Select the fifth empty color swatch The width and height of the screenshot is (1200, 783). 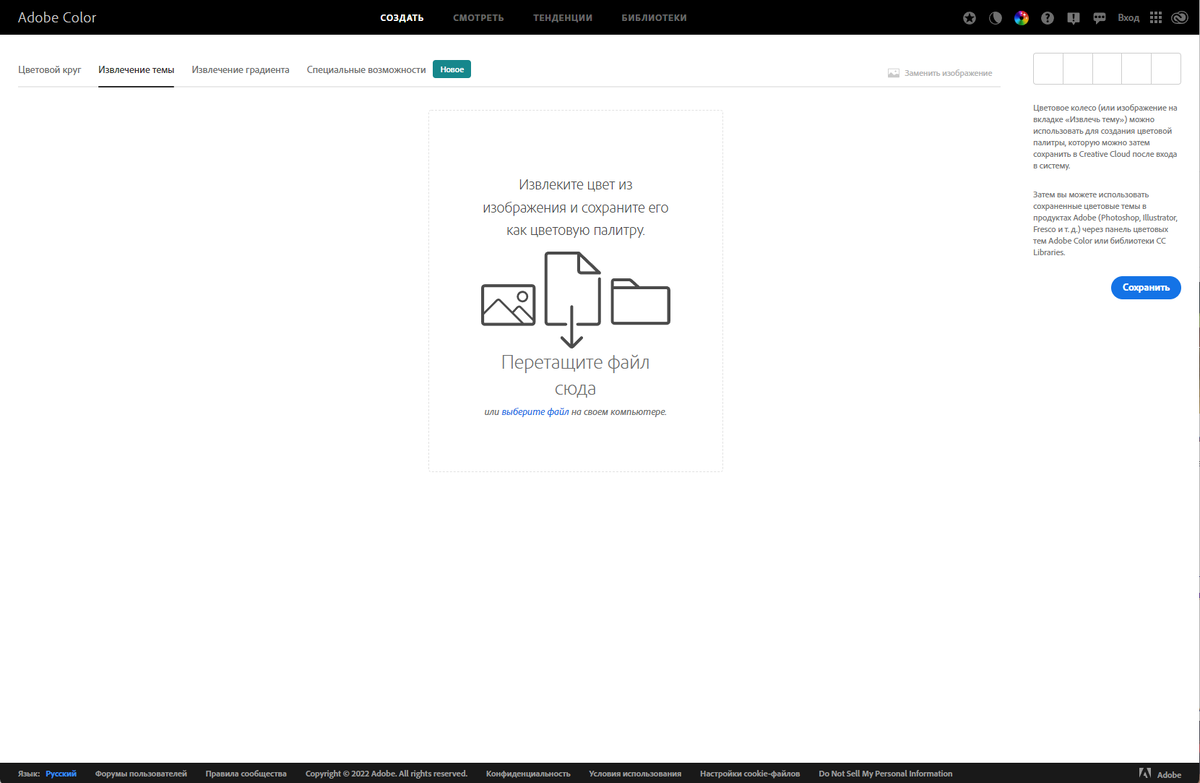tap(1166, 69)
